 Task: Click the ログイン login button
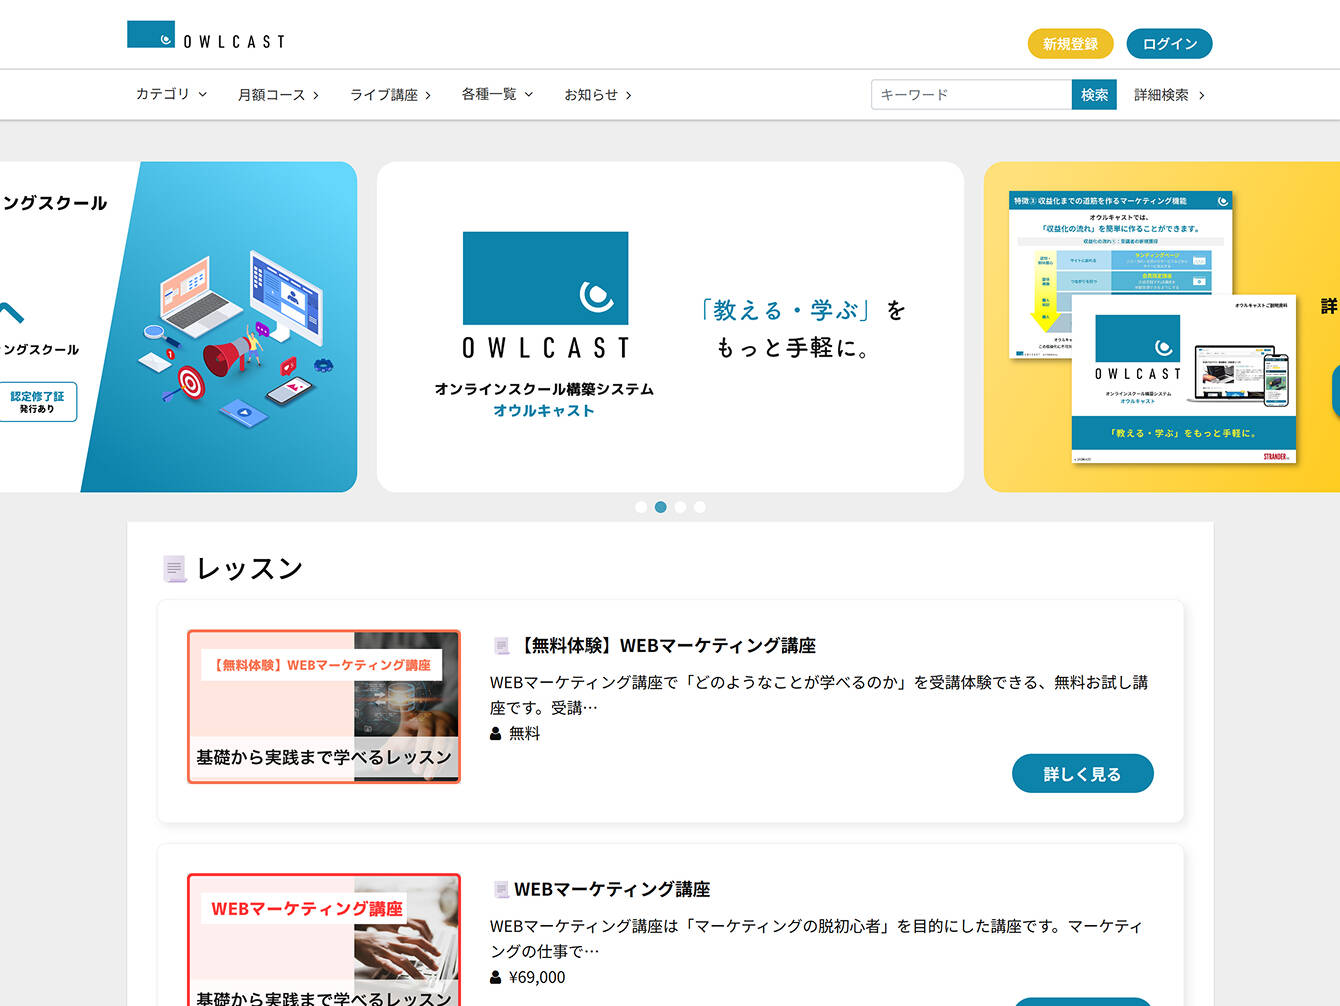click(1169, 44)
